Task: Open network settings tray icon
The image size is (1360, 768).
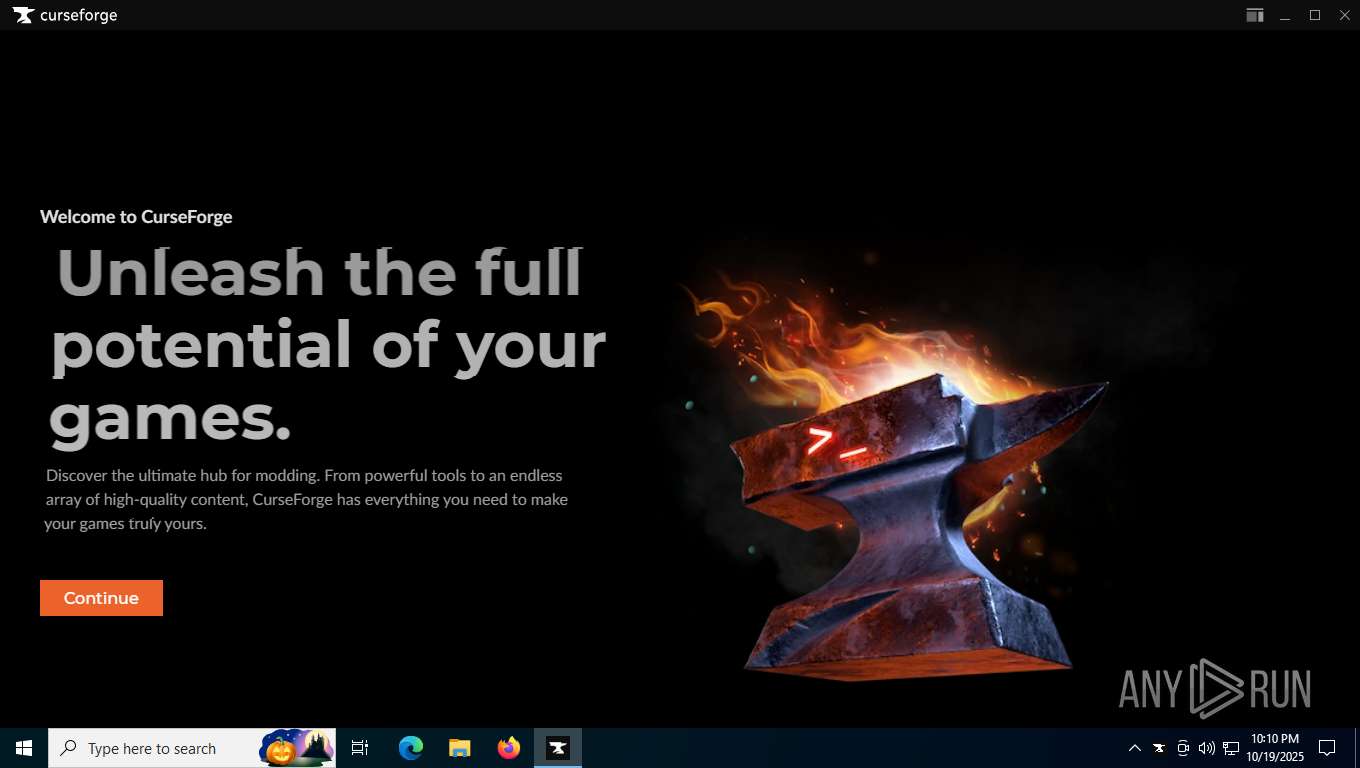Action: click(1231, 748)
